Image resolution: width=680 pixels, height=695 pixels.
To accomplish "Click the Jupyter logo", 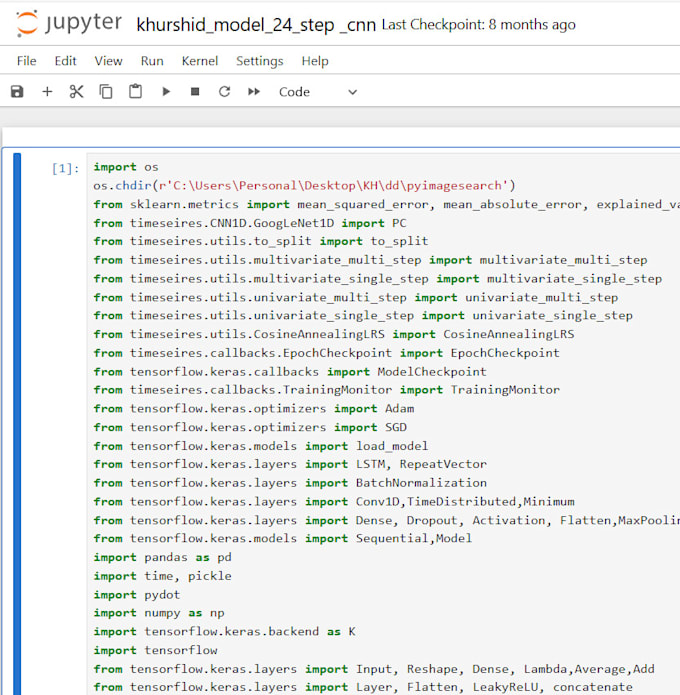I will pyautogui.click(x=68, y=23).
